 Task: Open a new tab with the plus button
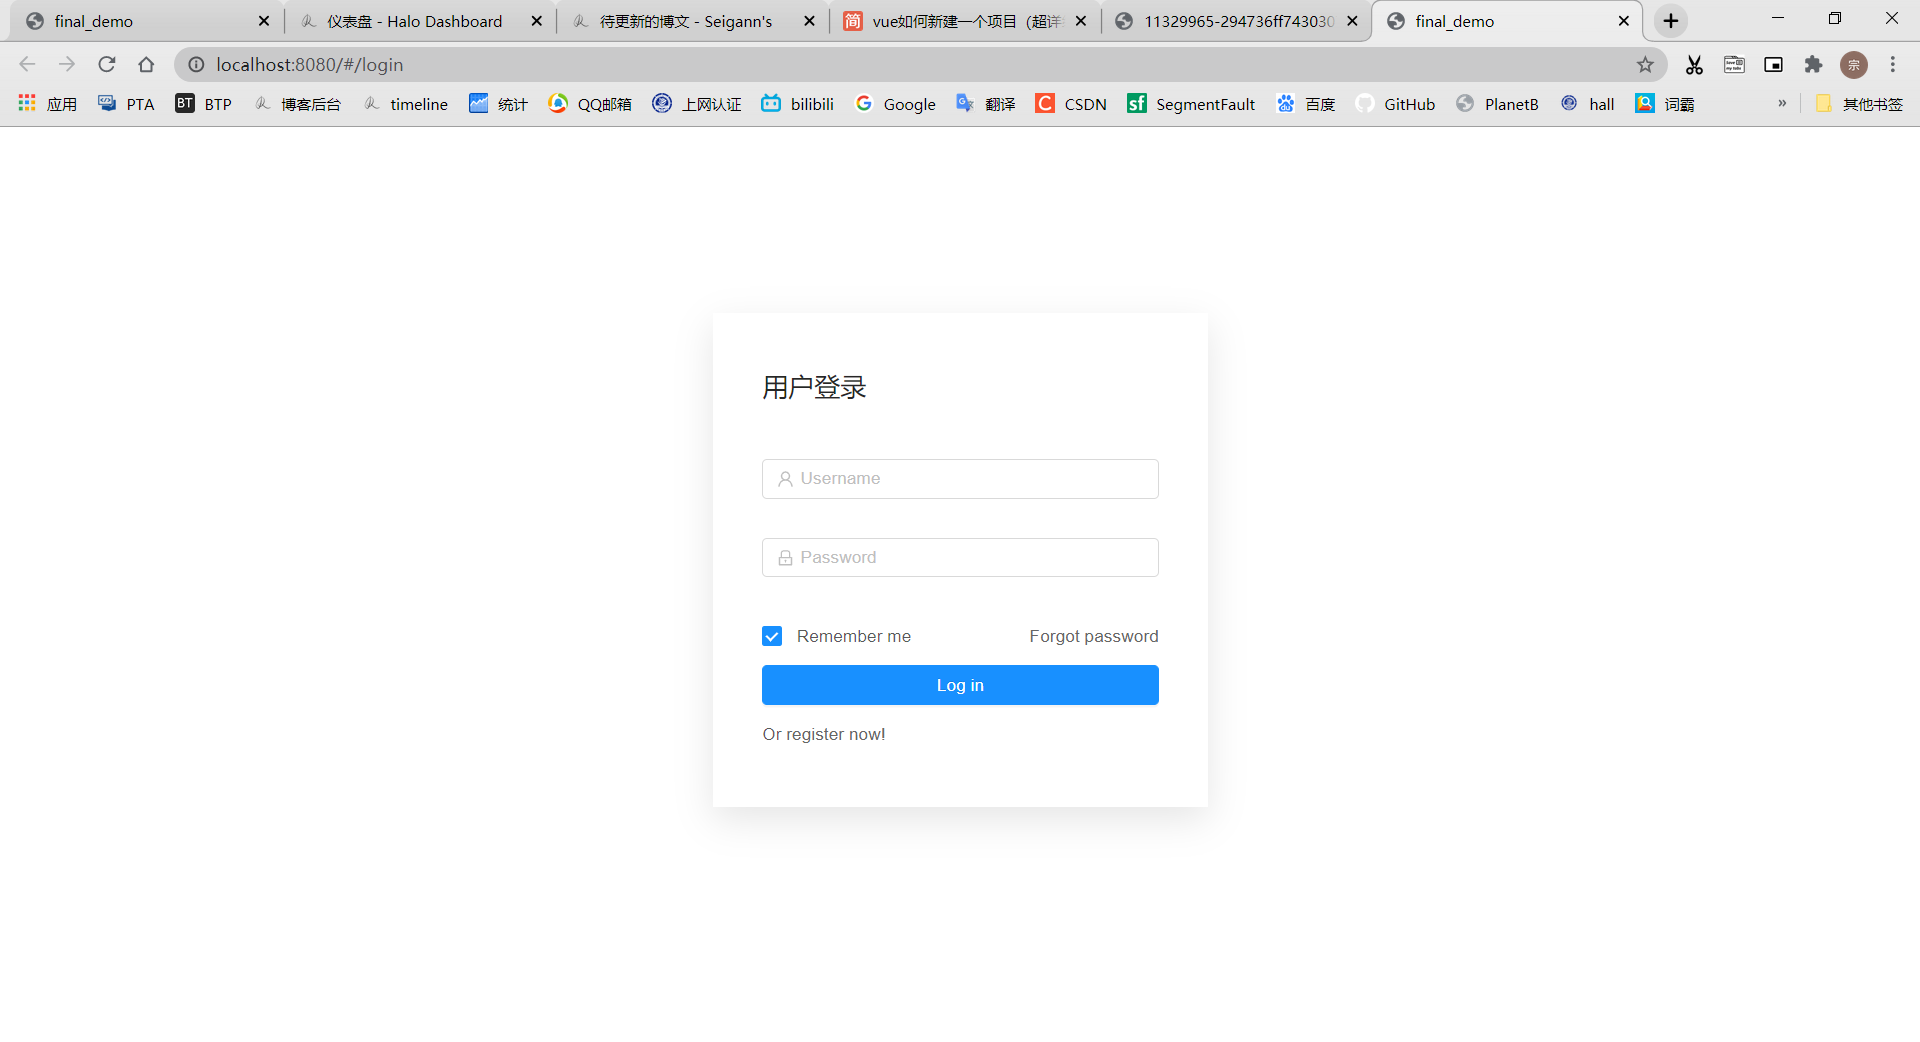[x=1671, y=21]
